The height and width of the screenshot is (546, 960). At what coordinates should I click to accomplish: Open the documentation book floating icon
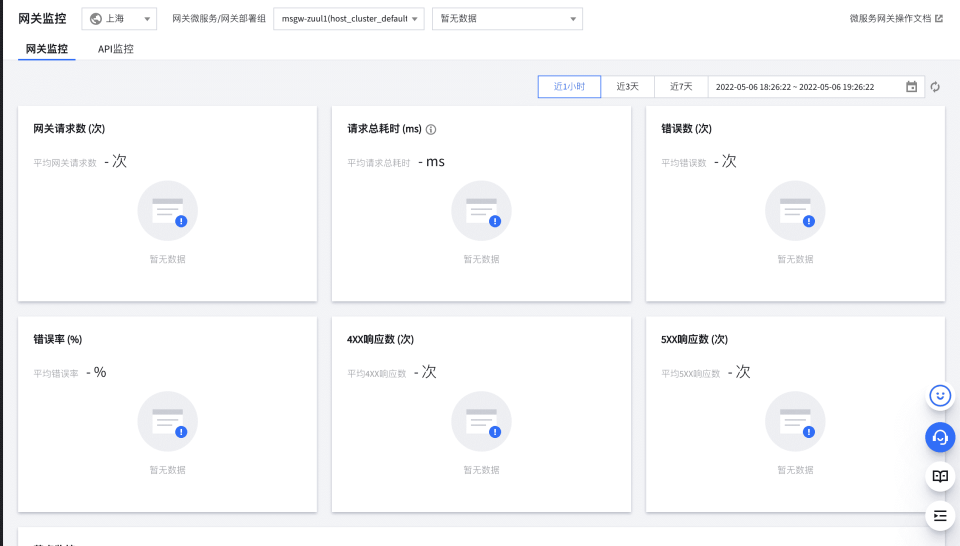tap(939, 477)
